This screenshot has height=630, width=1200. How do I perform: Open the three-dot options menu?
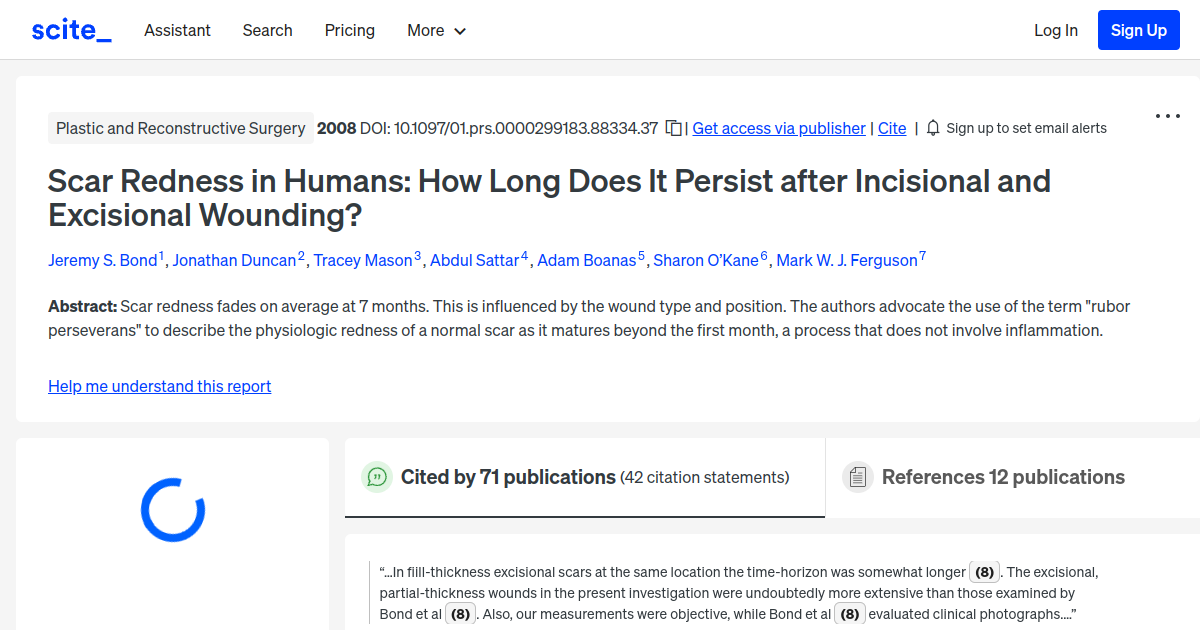click(x=1167, y=115)
